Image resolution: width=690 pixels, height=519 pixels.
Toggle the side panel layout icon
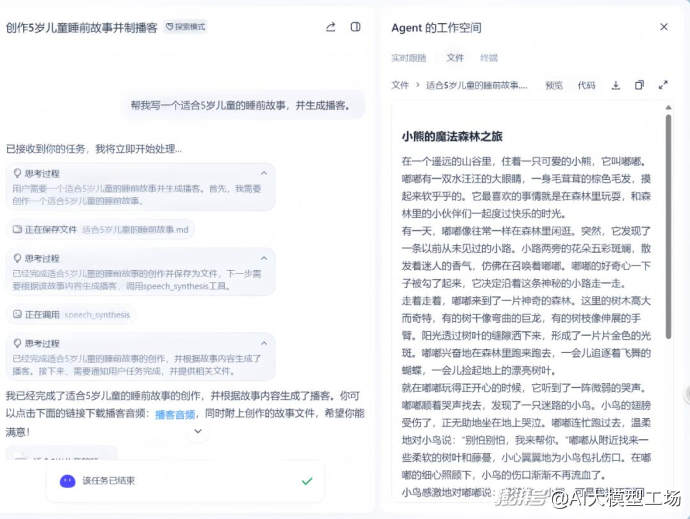point(355,27)
